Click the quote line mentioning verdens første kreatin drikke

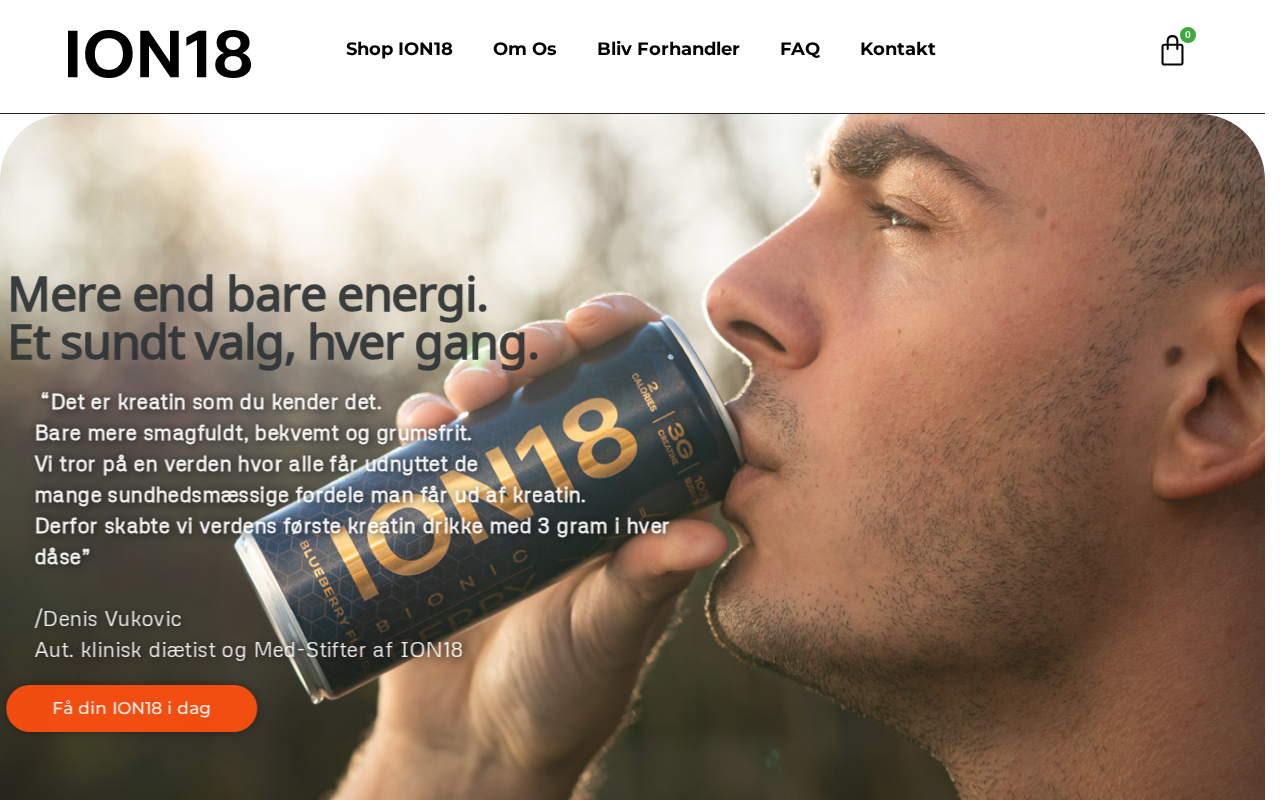click(x=352, y=525)
